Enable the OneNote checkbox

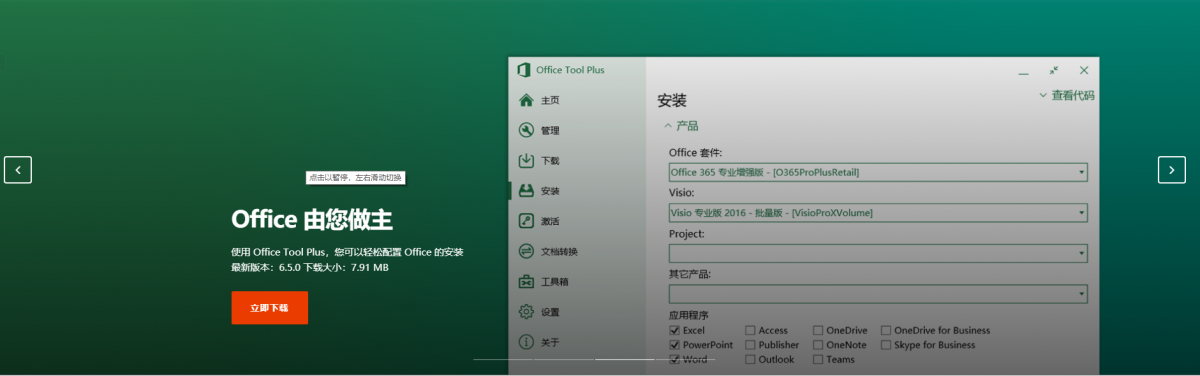point(818,345)
